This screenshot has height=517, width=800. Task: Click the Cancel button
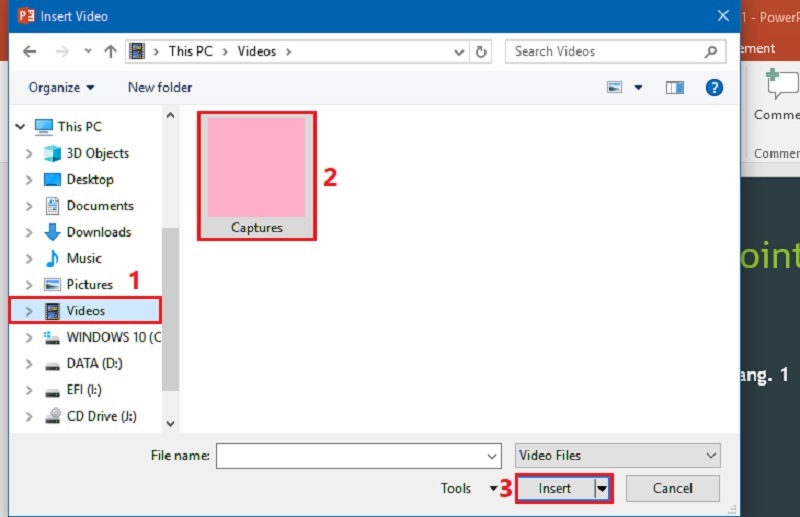[672, 488]
